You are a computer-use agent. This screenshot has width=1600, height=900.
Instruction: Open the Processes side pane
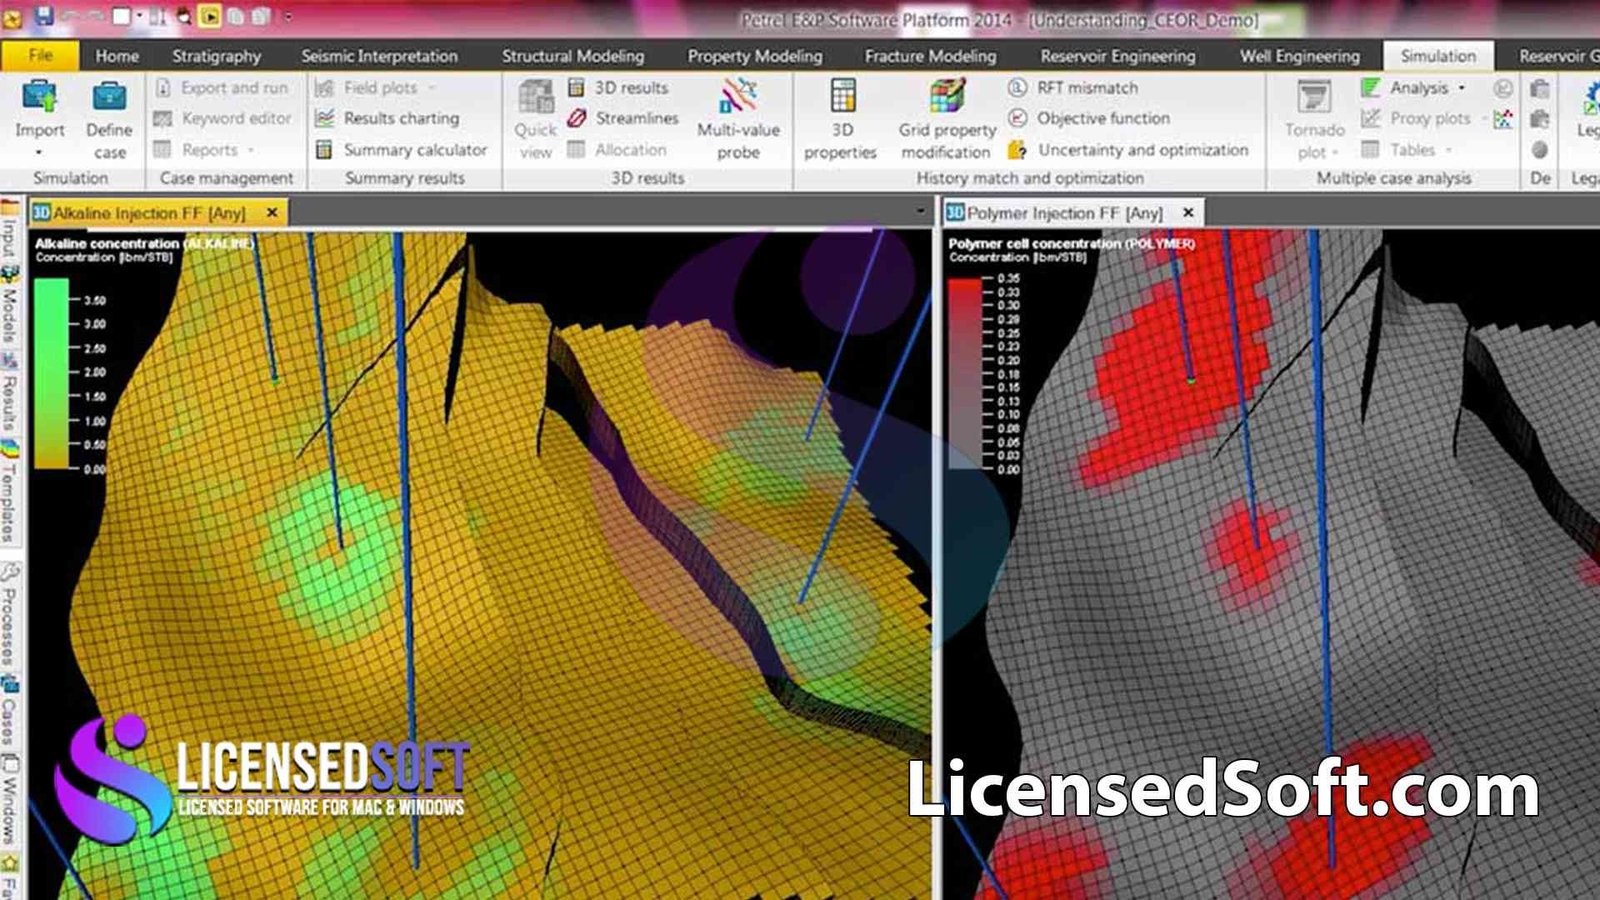click(x=9, y=615)
